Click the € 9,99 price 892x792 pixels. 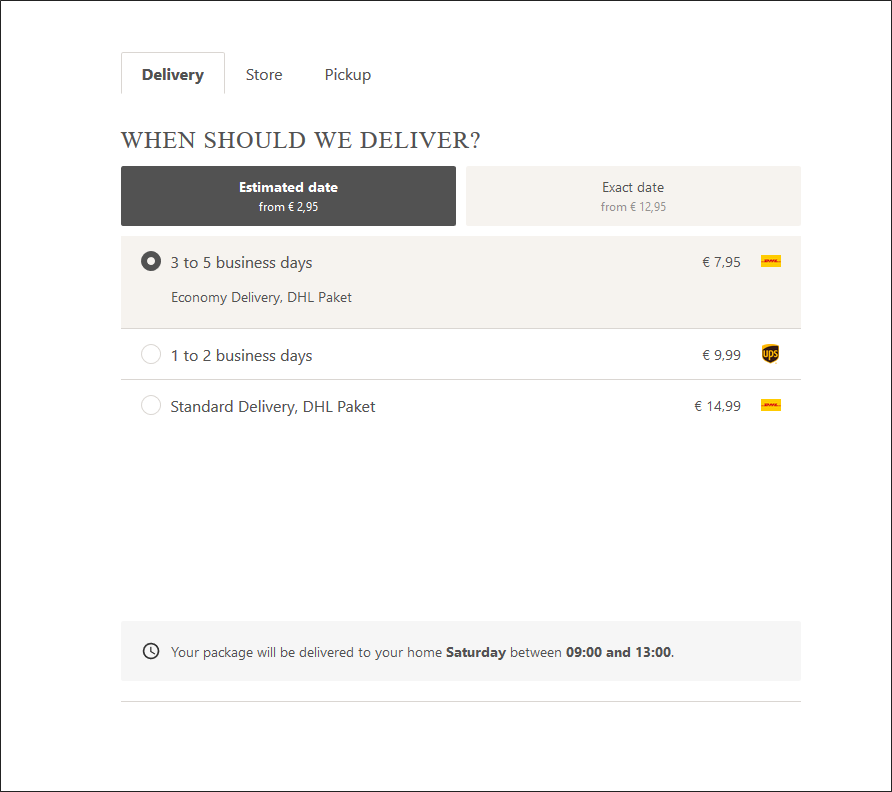click(x=721, y=355)
